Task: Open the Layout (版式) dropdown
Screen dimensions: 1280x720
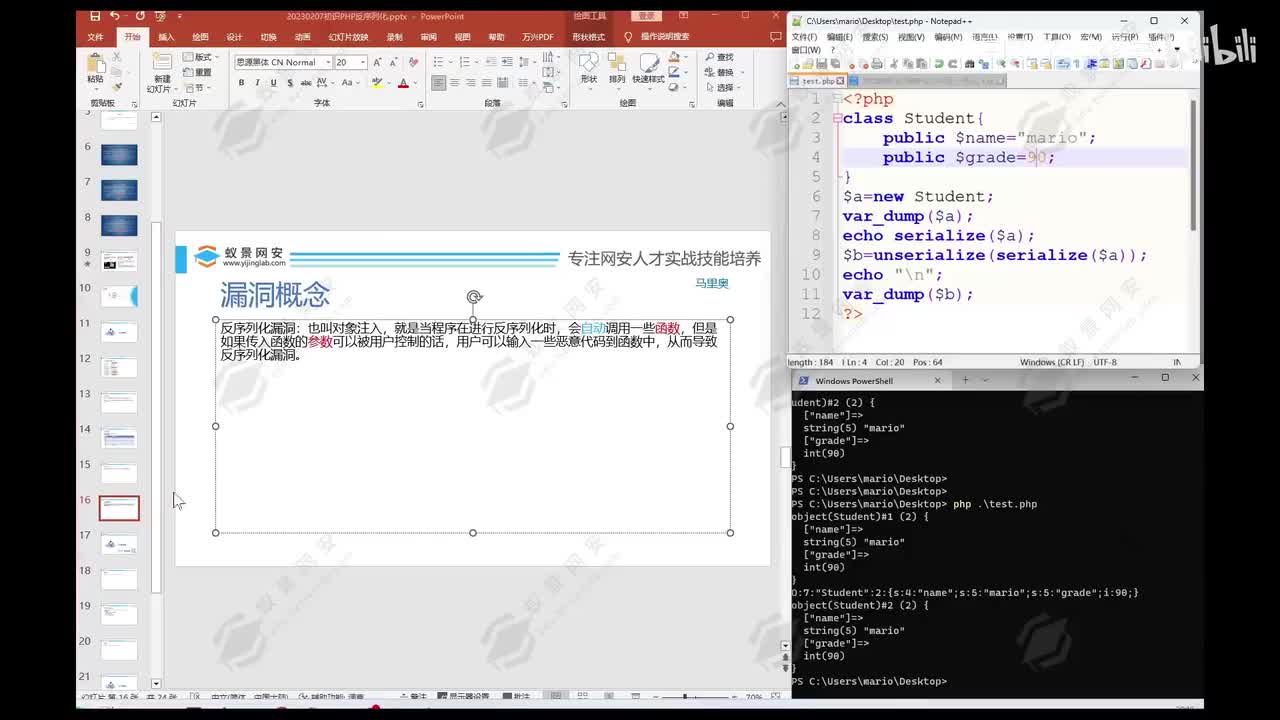Action: [199, 57]
